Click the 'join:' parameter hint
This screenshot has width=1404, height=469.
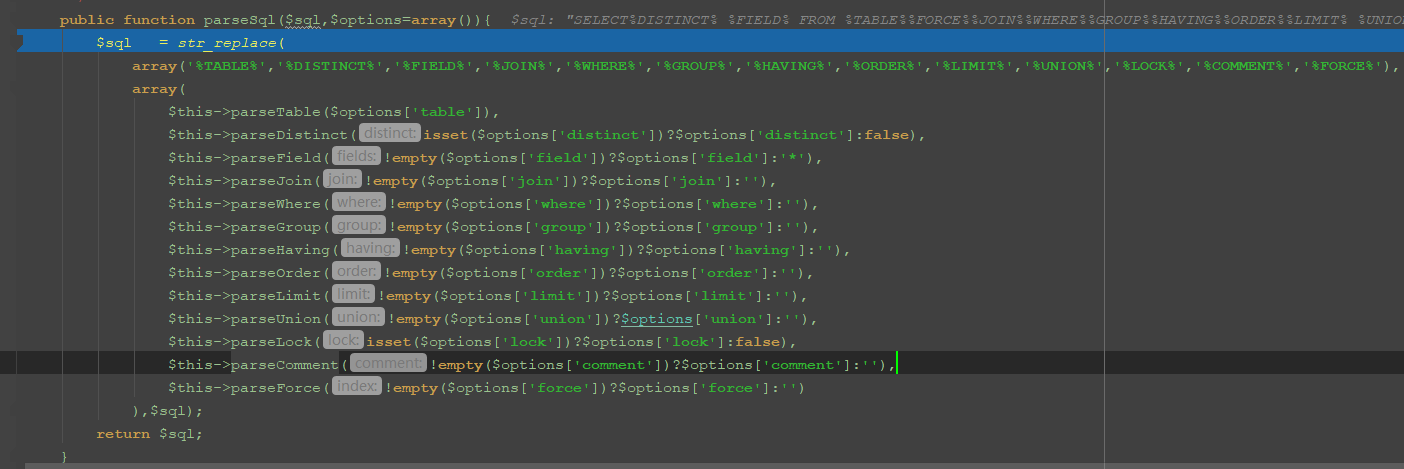[342, 180]
